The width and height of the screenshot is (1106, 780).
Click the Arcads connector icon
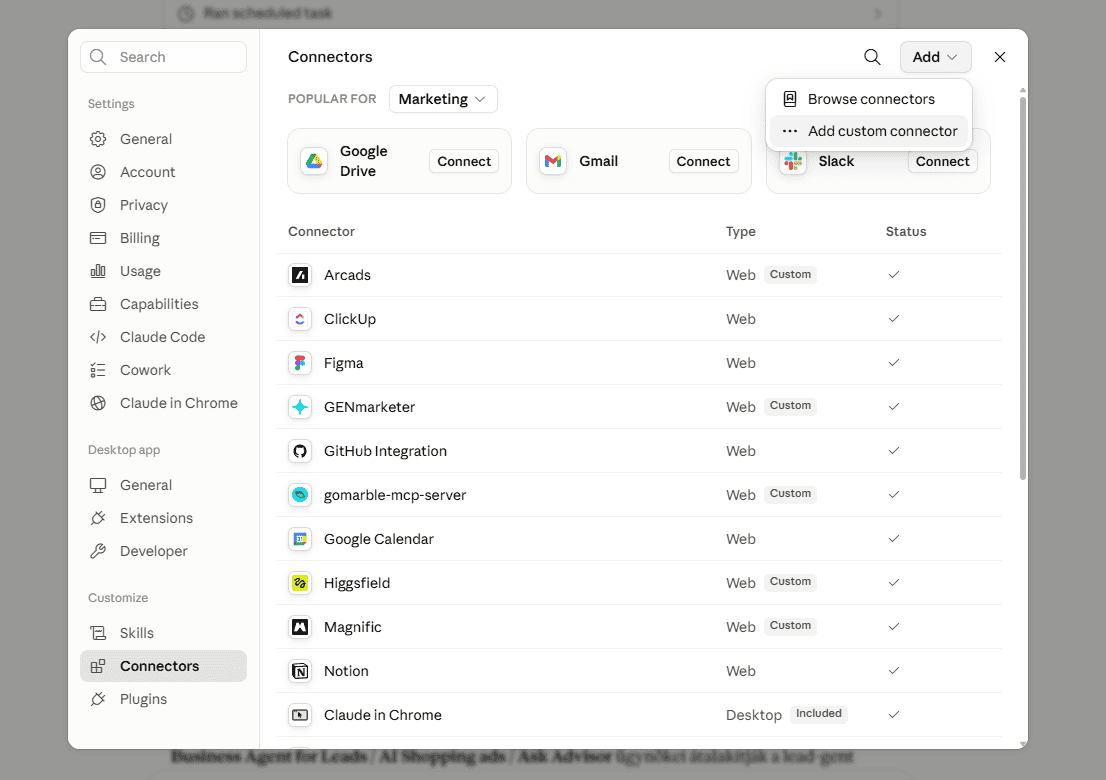pos(300,275)
